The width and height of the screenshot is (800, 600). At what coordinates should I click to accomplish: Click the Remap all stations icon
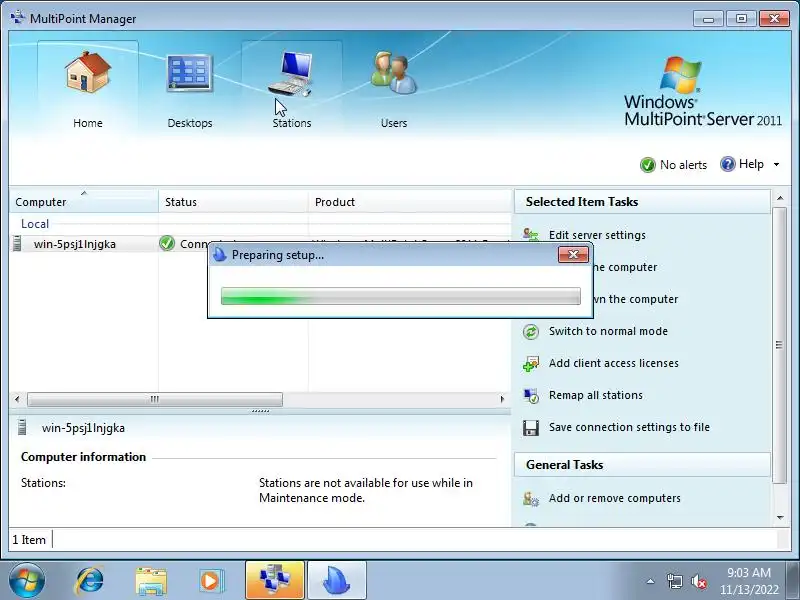pyautogui.click(x=531, y=396)
